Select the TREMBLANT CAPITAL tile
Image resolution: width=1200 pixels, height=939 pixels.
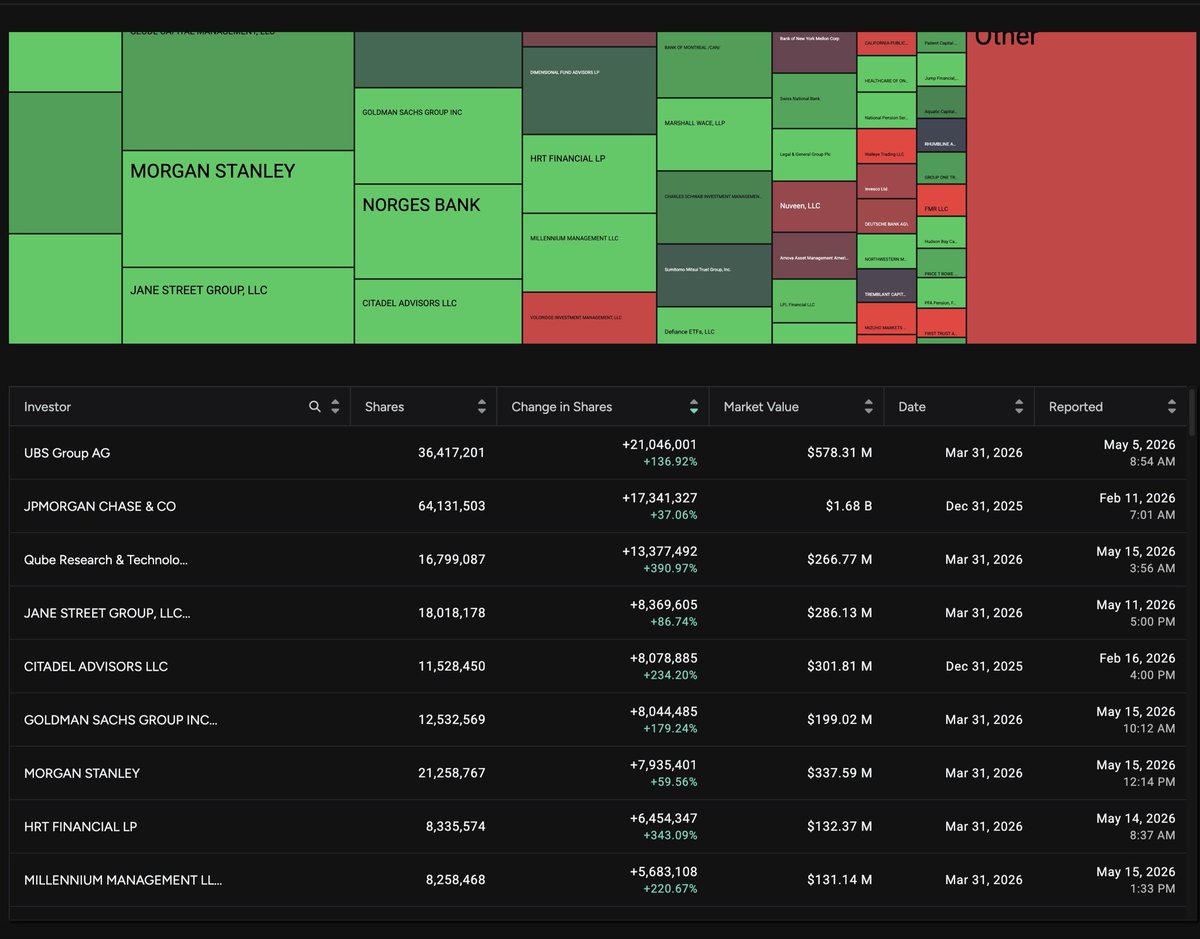[886, 286]
